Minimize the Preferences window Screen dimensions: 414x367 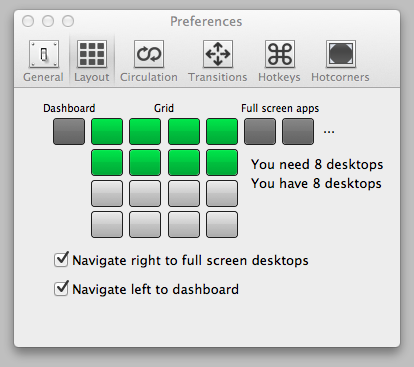coord(48,21)
